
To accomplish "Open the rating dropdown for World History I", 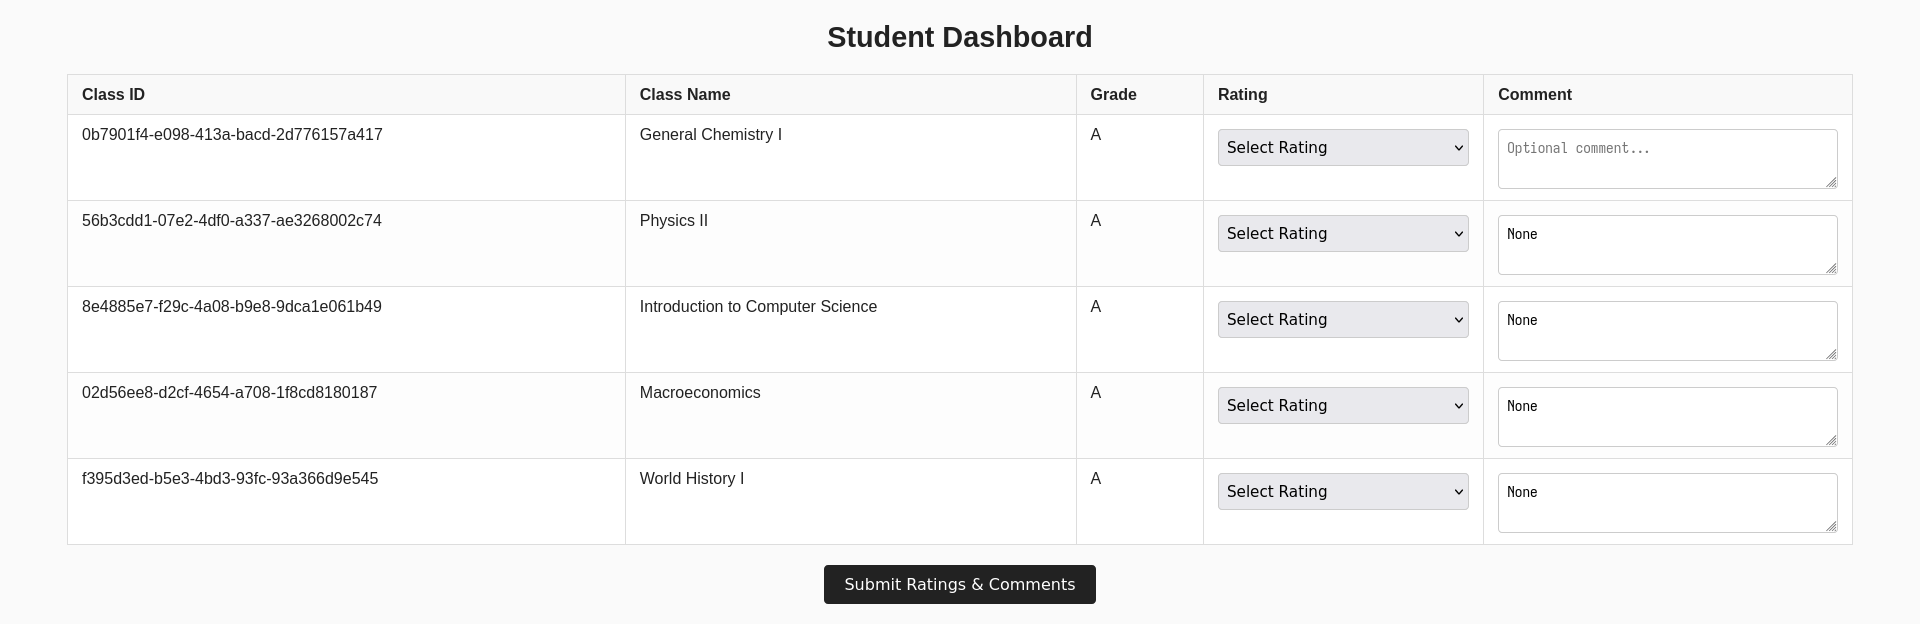I will pos(1343,491).
